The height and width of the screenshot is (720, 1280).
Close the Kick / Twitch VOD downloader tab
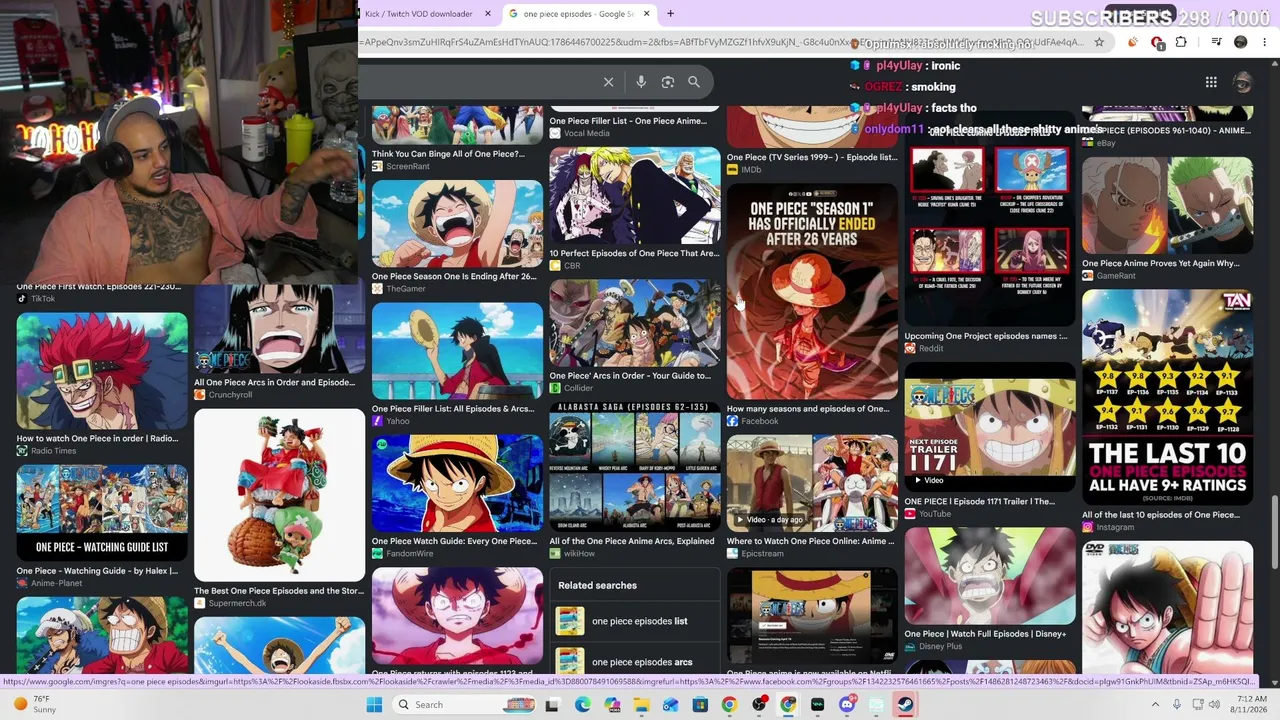point(488,14)
